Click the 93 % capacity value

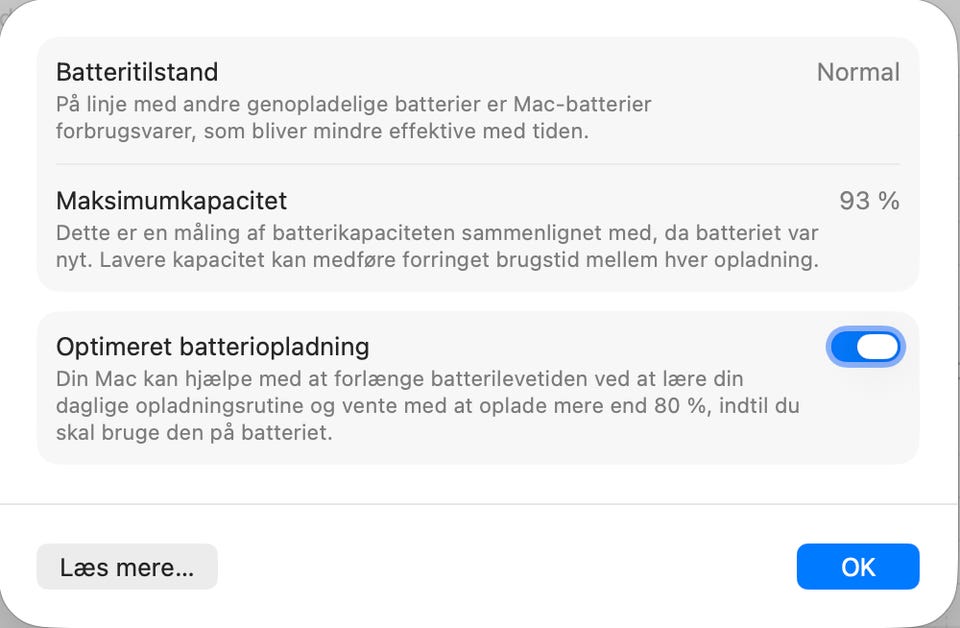[x=869, y=201]
